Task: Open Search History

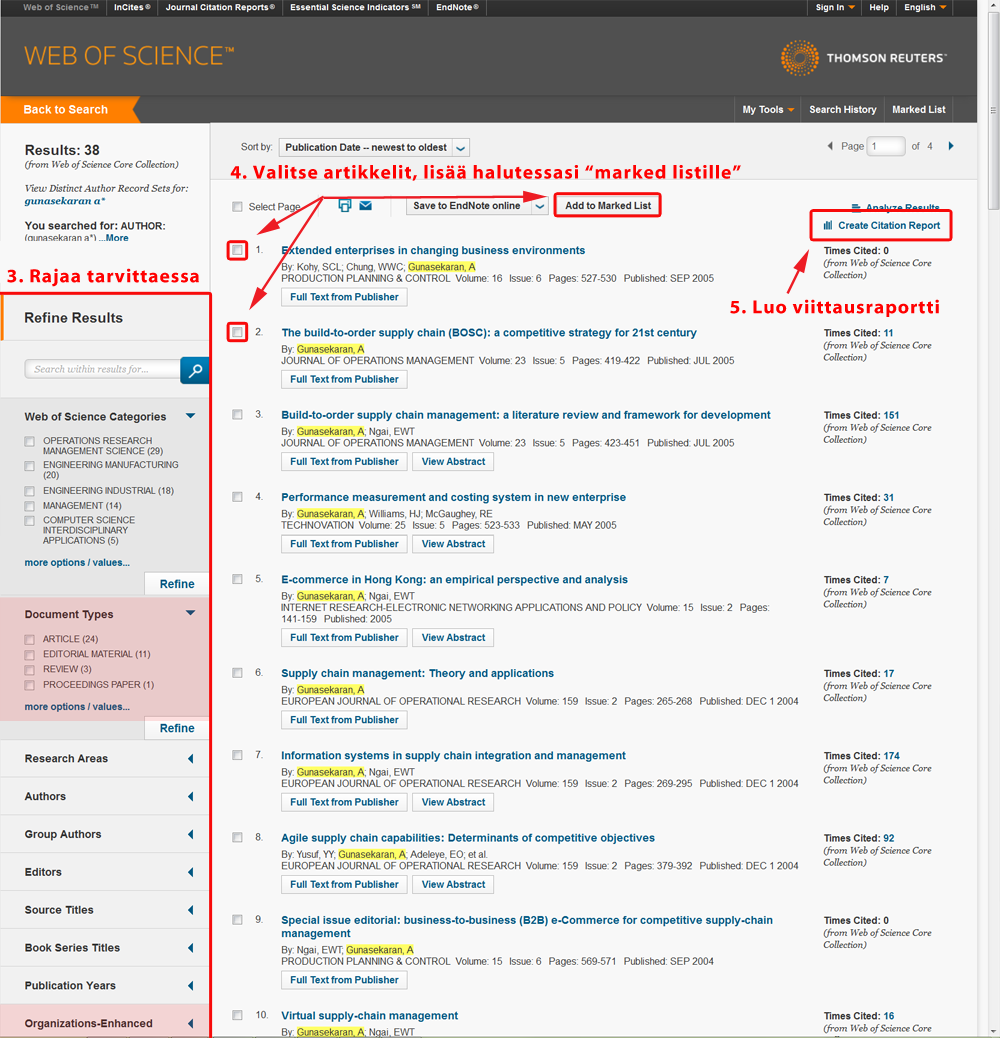Action: [x=842, y=109]
